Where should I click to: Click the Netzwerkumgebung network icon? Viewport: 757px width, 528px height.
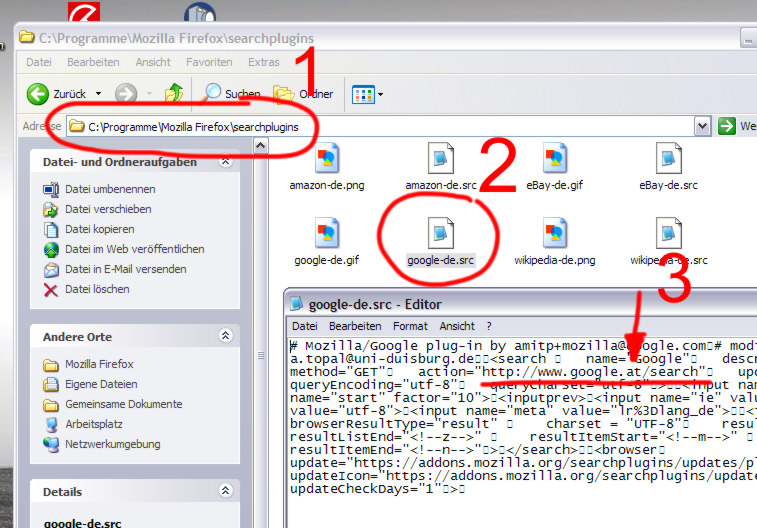51,445
